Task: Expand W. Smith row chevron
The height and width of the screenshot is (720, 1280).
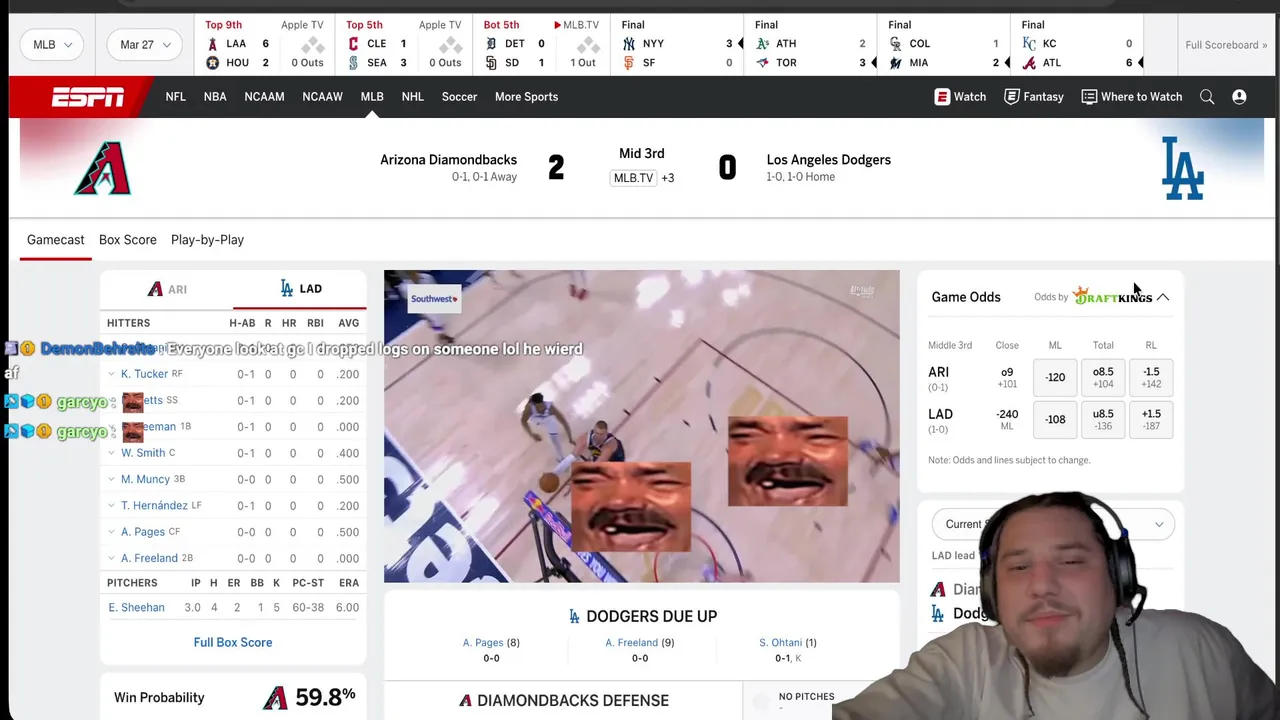Action: [111, 453]
